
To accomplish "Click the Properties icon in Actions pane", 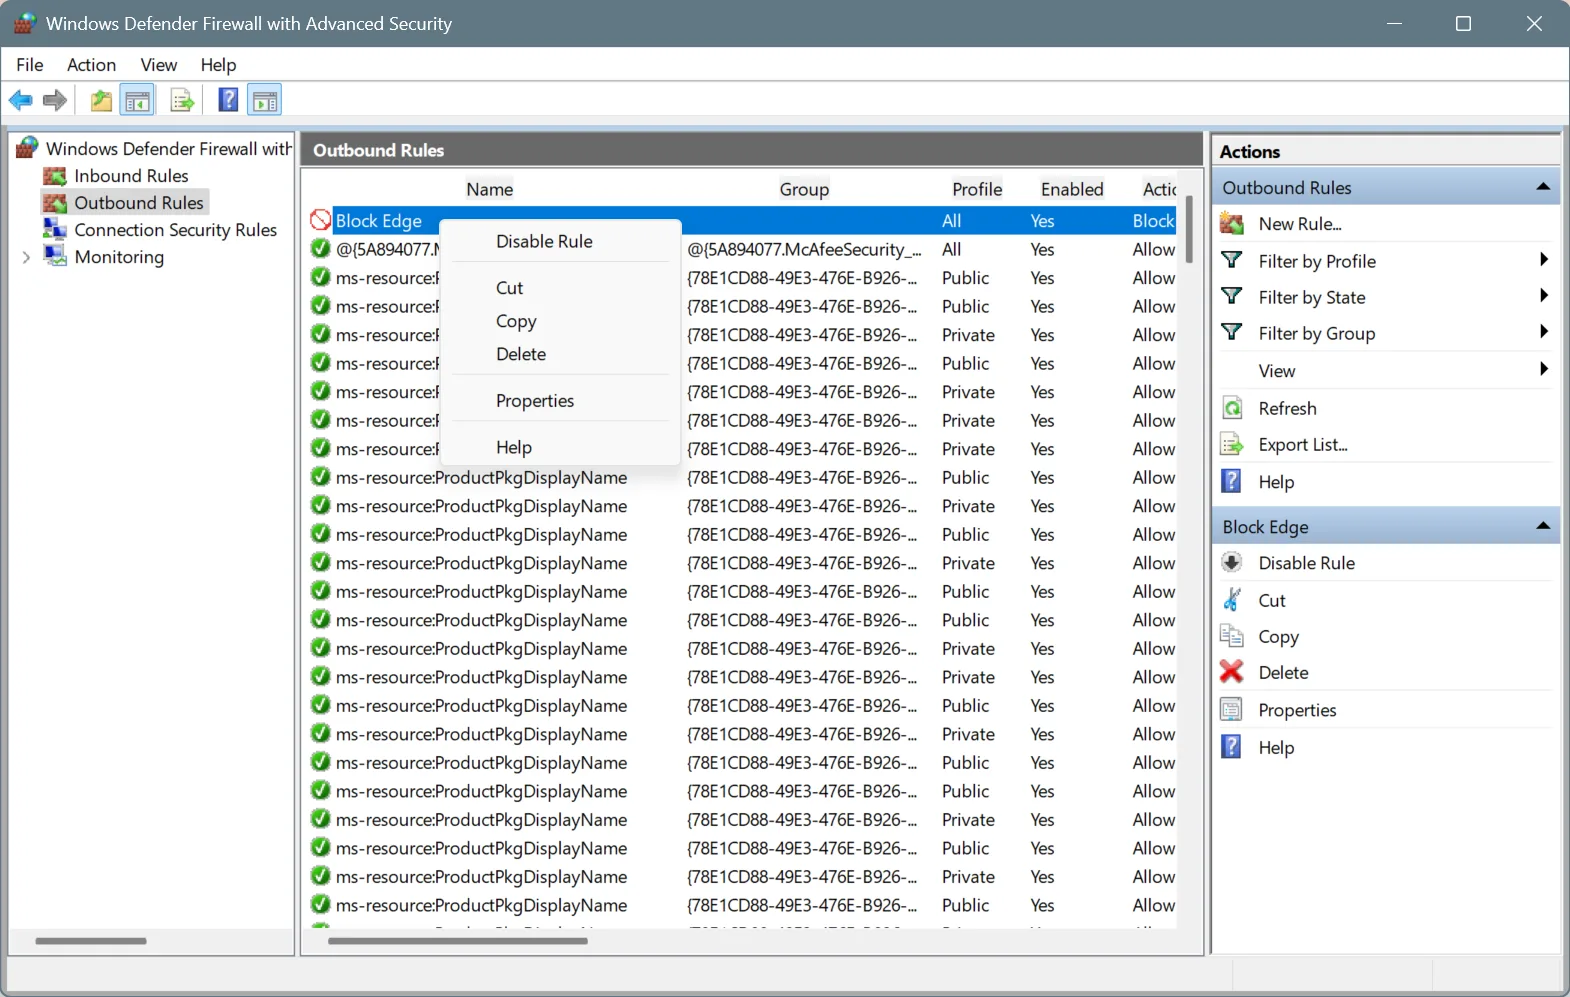I will [1232, 710].
